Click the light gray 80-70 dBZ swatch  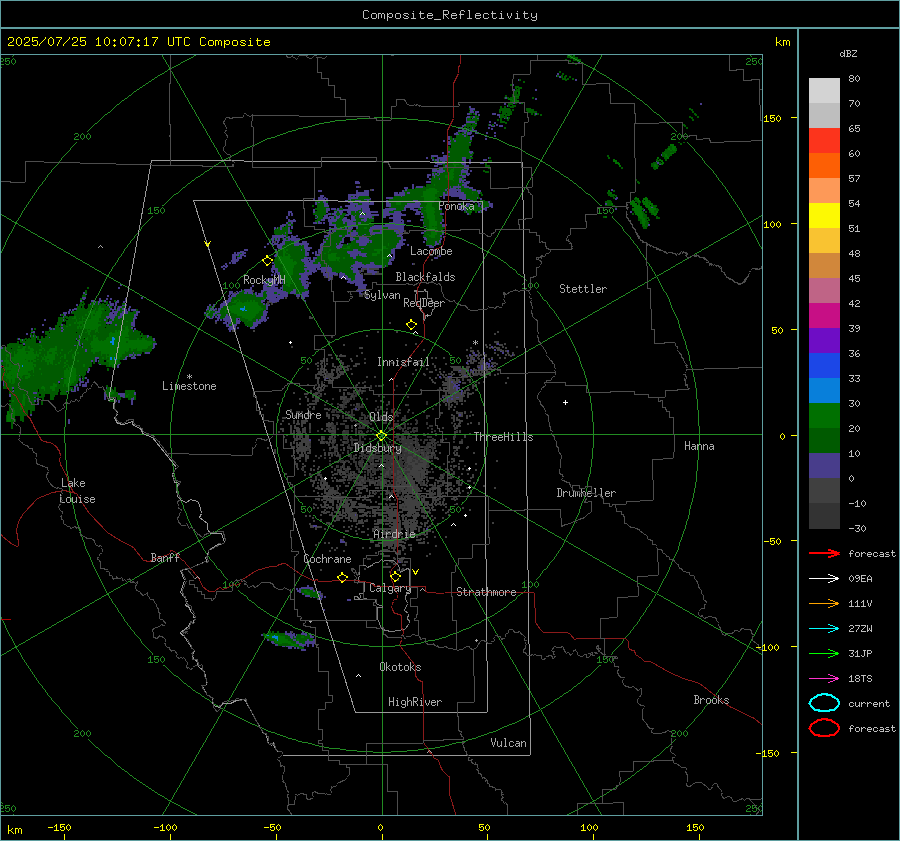point(824,91)
